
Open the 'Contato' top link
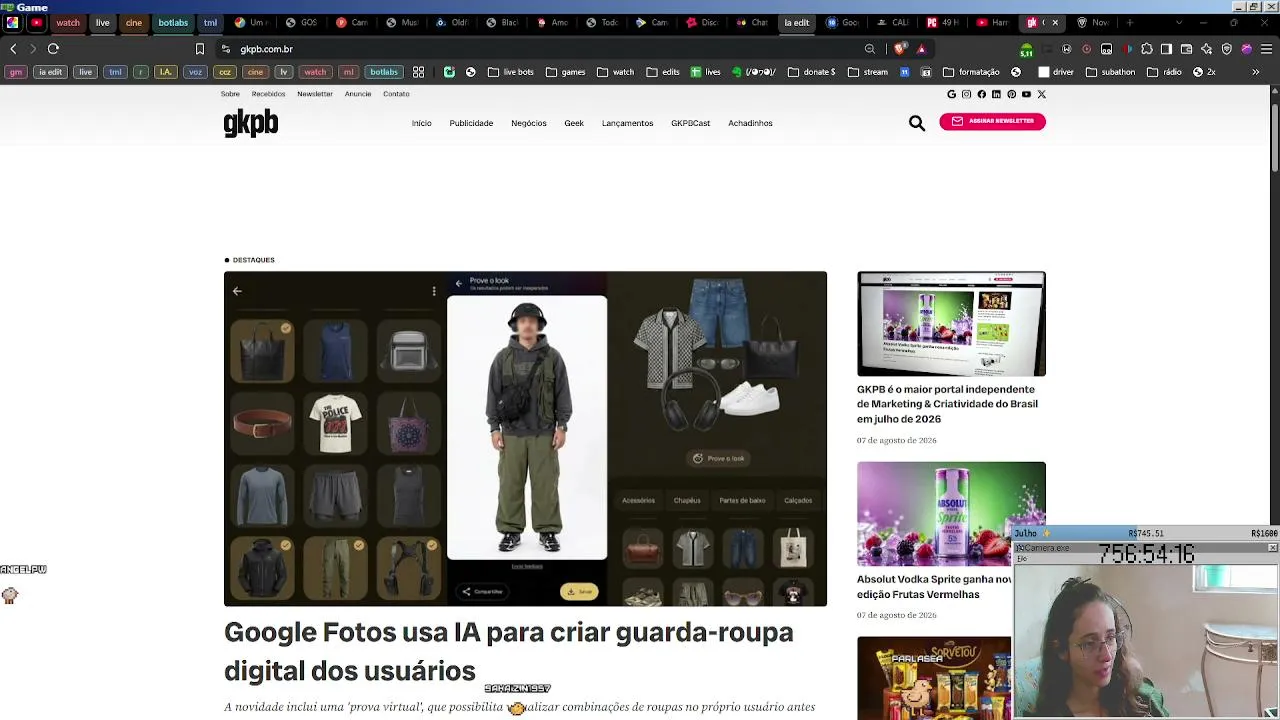click(396, 94)
